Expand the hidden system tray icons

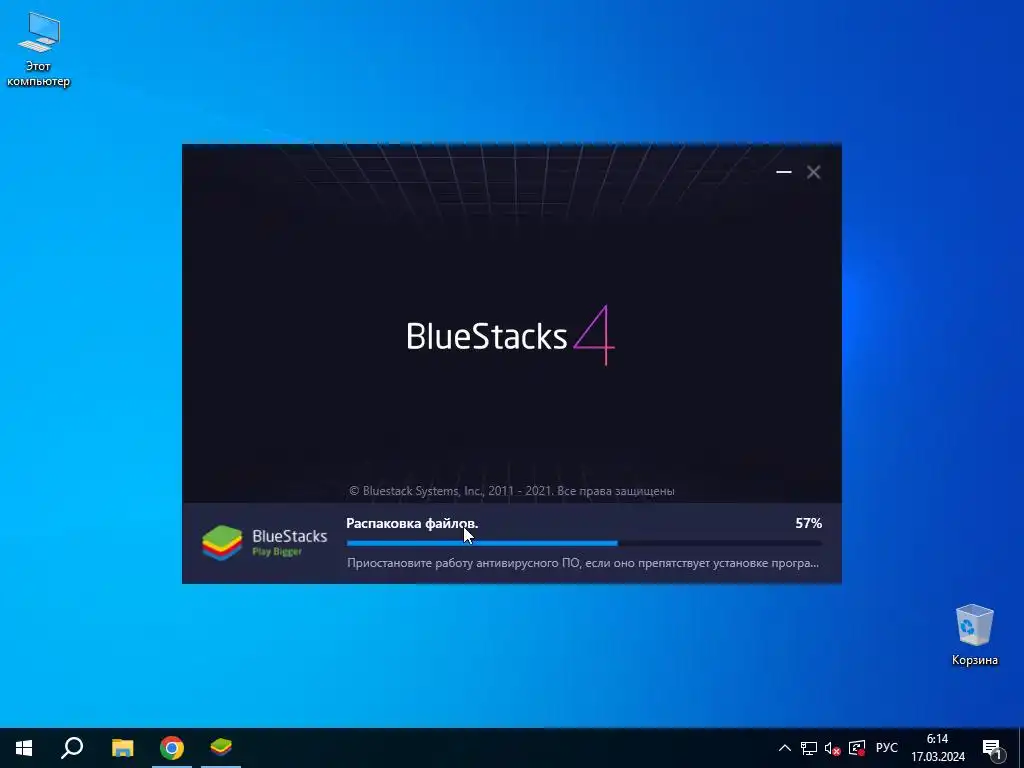[x=785, y=748]
